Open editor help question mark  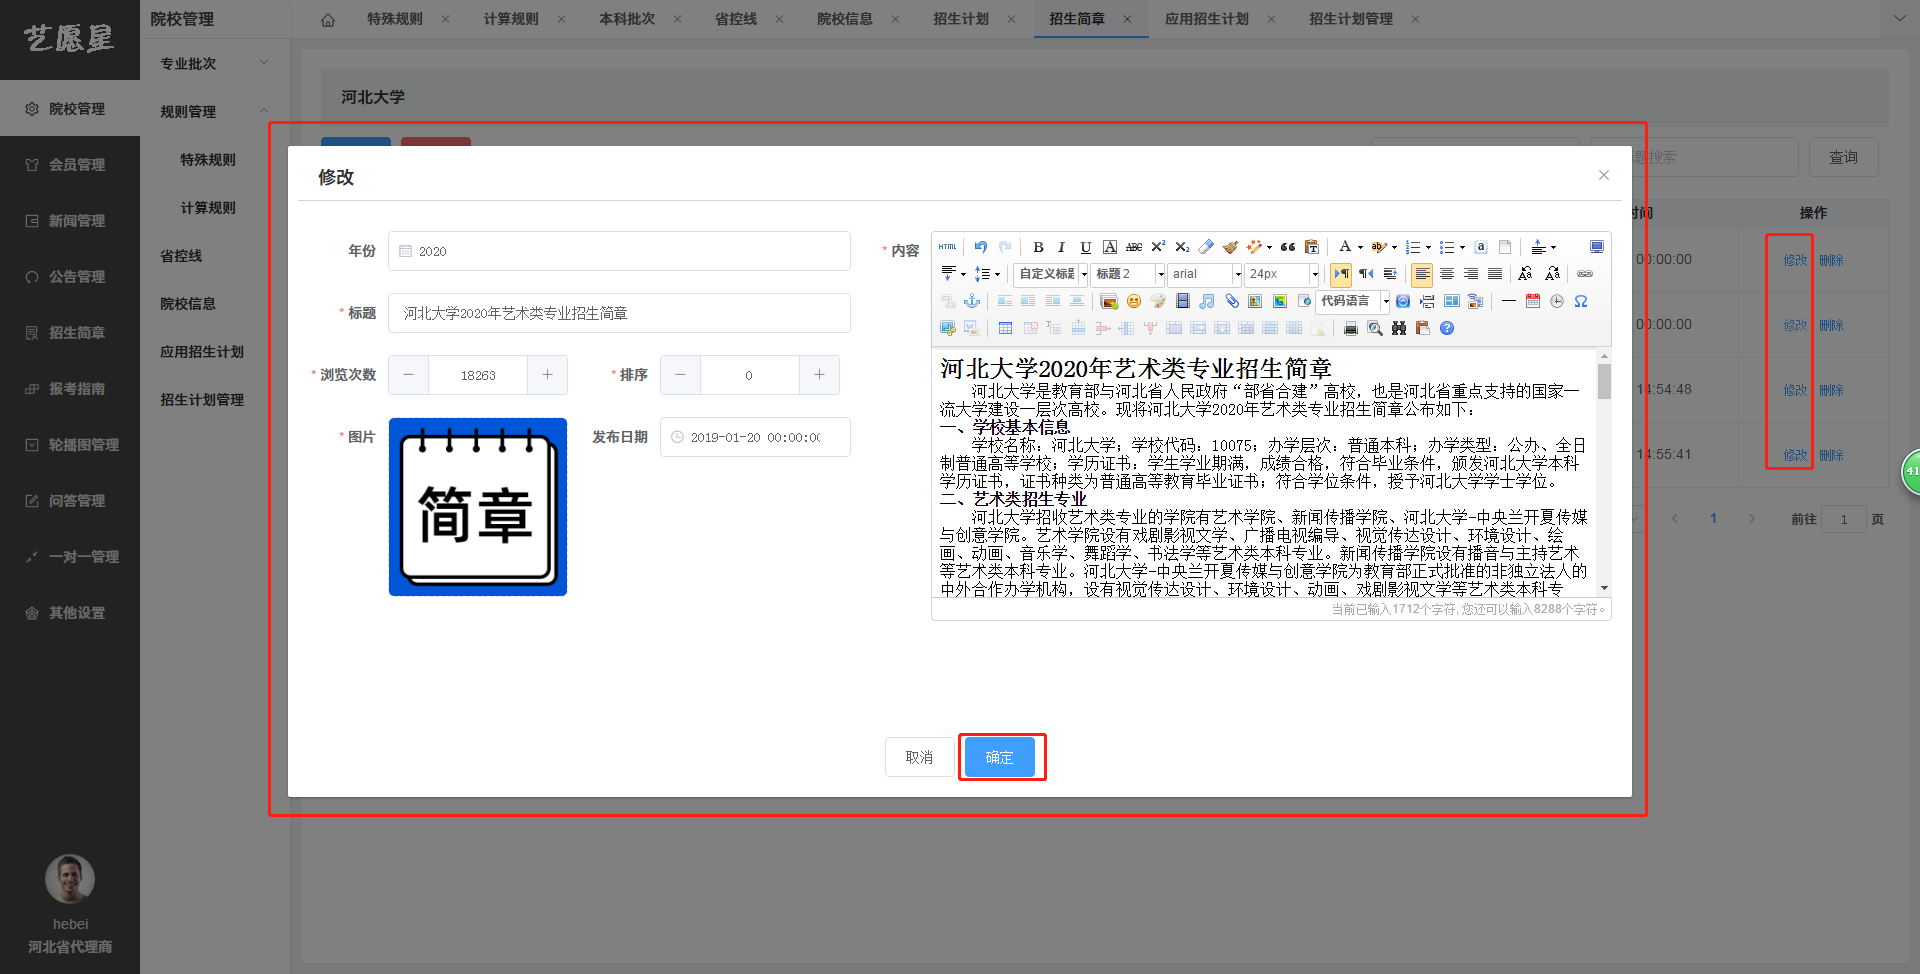pos(1447,328)
